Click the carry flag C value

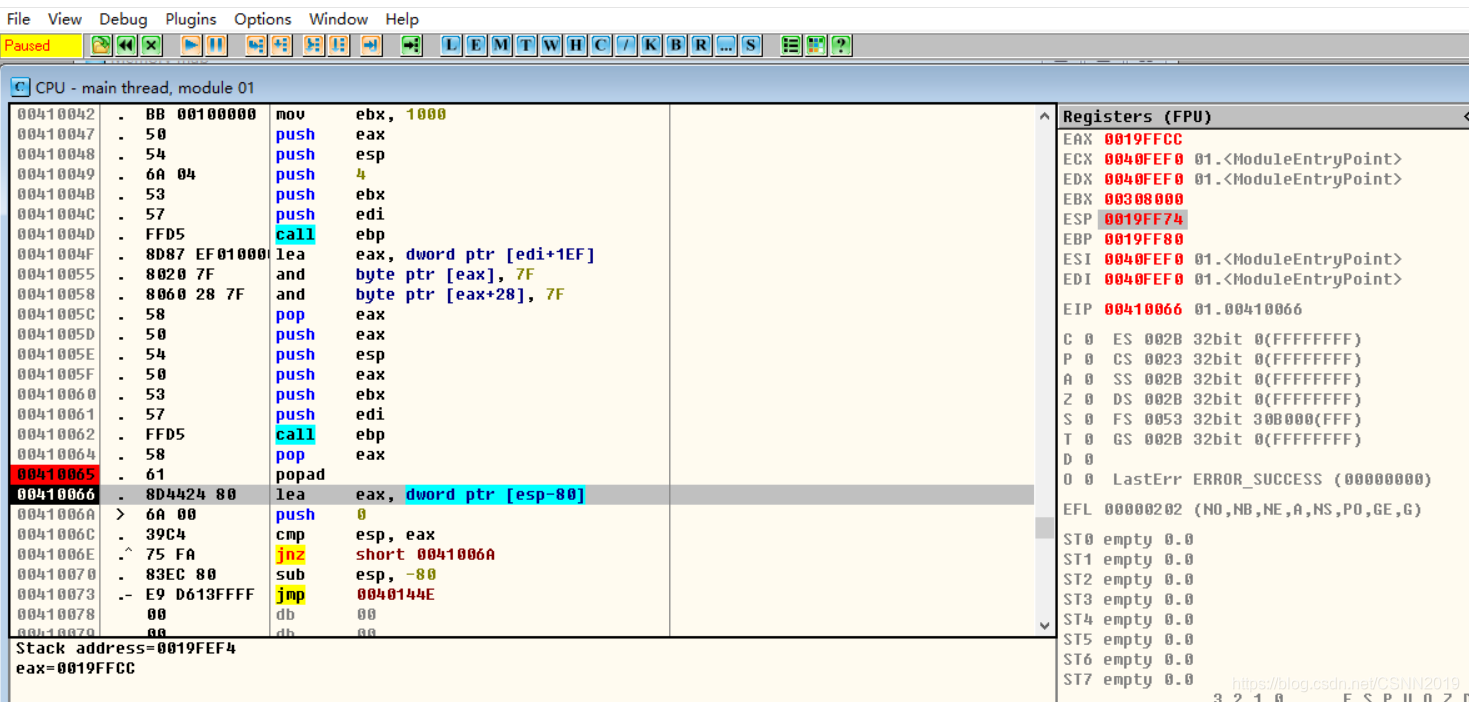click(1088, 339)
